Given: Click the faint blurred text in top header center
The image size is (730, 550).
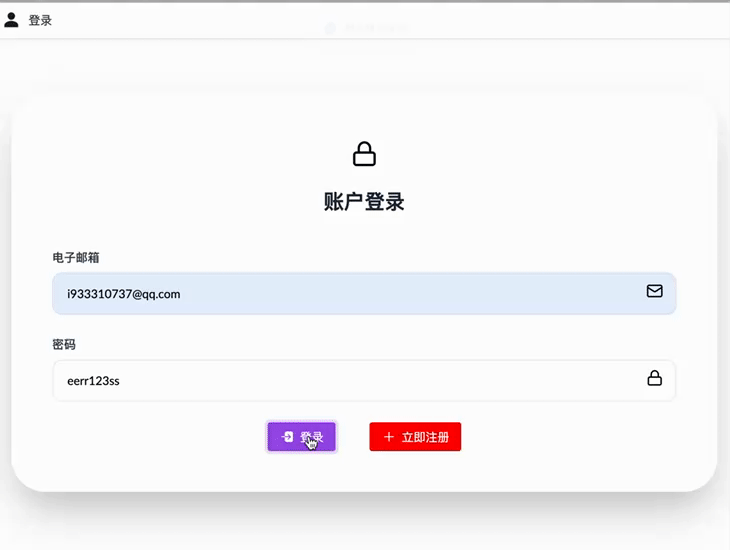Looking at the screenshot, I should (x=365, y=28).
